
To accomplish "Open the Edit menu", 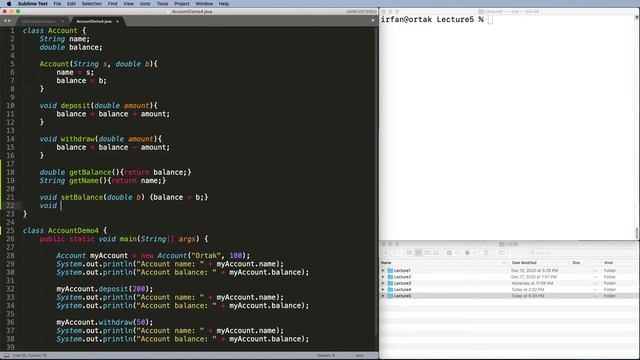I will 71,4.
